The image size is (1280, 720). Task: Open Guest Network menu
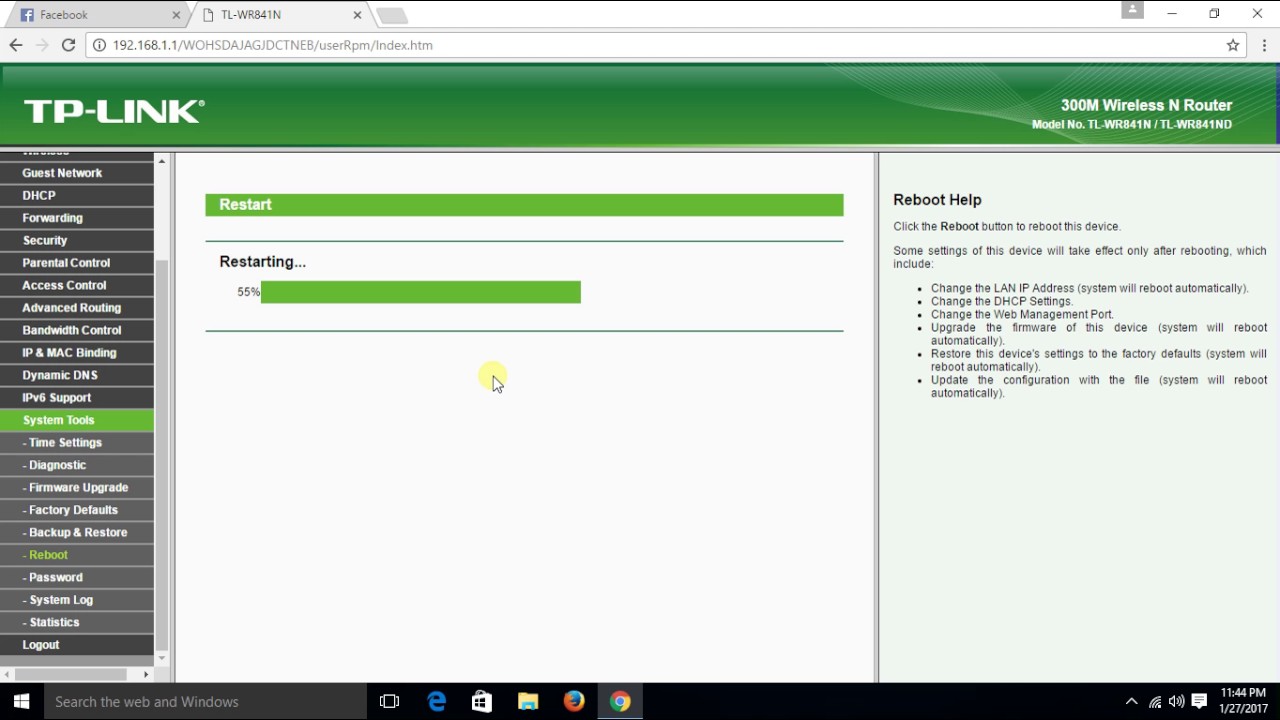[x=77, y=173]
